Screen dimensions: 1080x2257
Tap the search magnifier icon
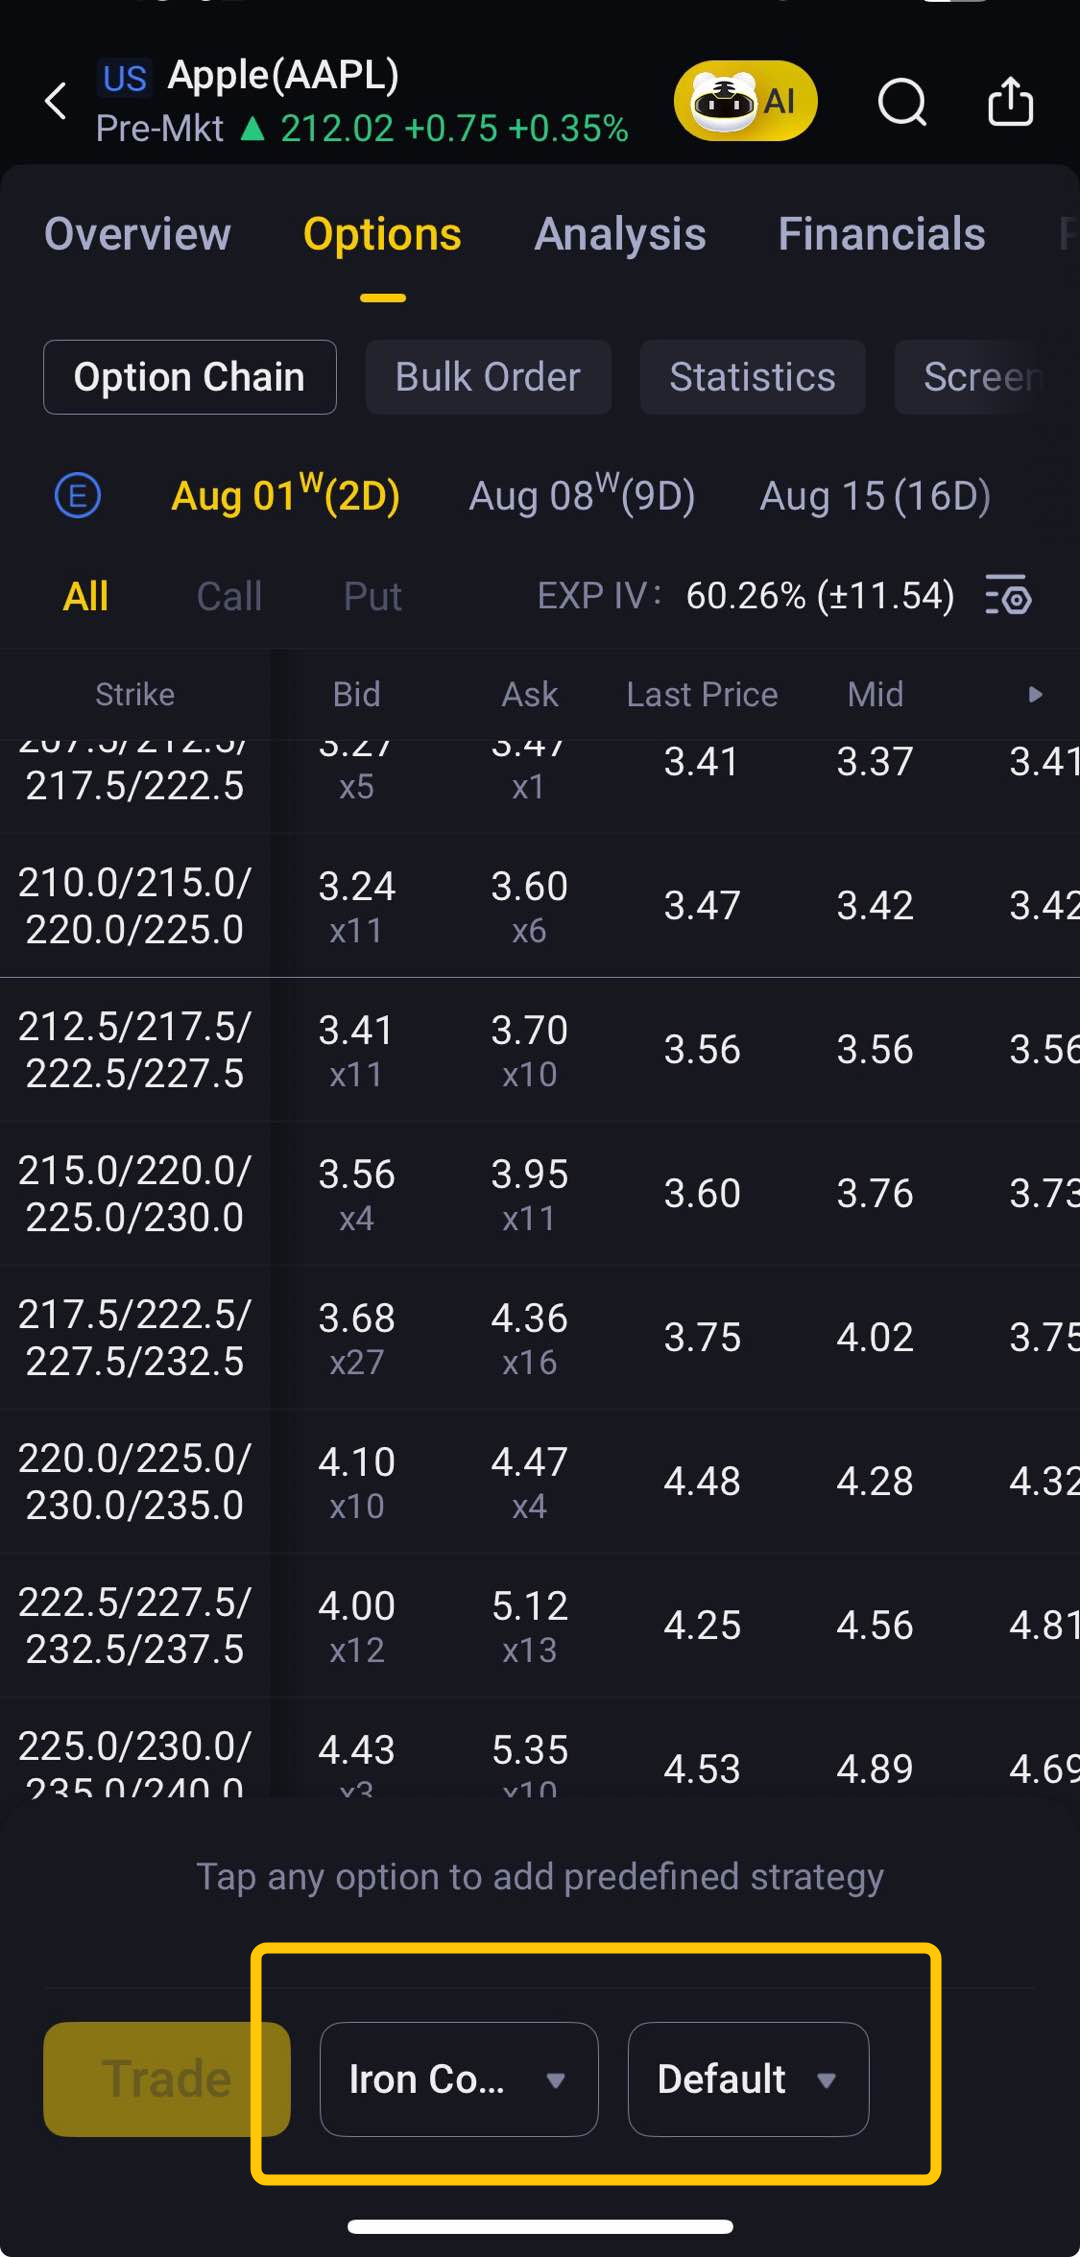[902, 102]
